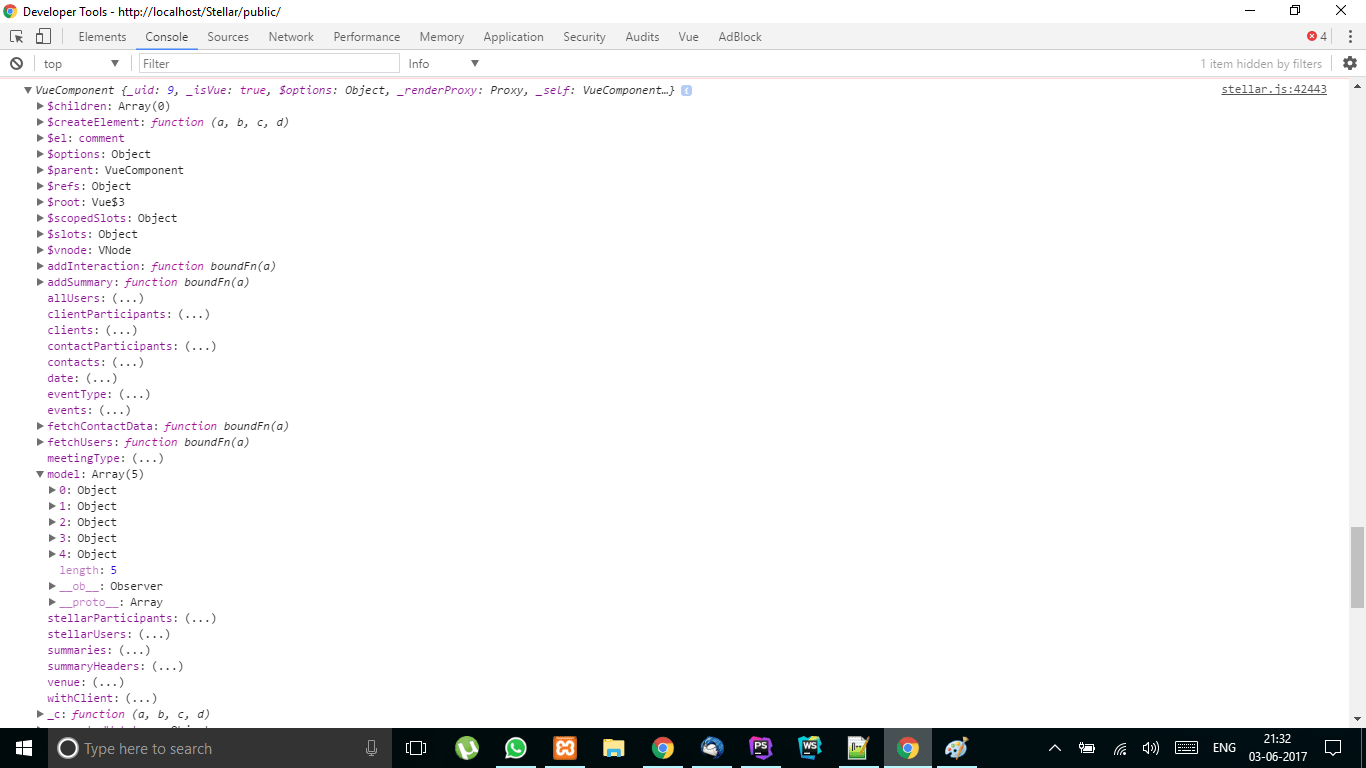Screen dimensions: 1366x768
Task: Activate the inspect element picker icon
Action: coord(17,36)
